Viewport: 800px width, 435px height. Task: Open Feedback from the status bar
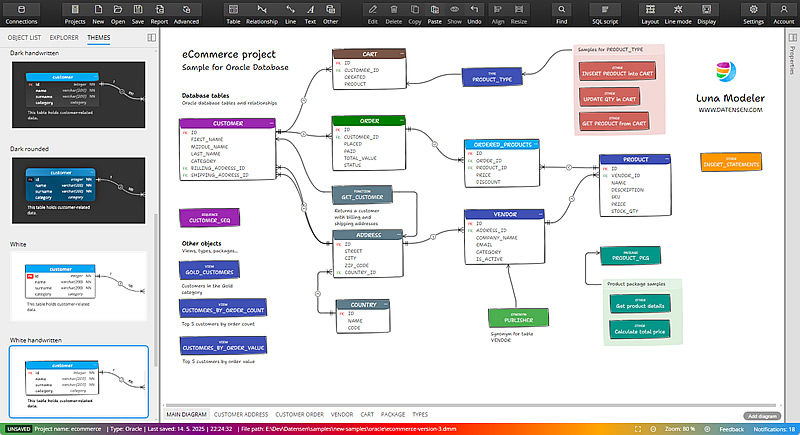(x=732, y=429)
